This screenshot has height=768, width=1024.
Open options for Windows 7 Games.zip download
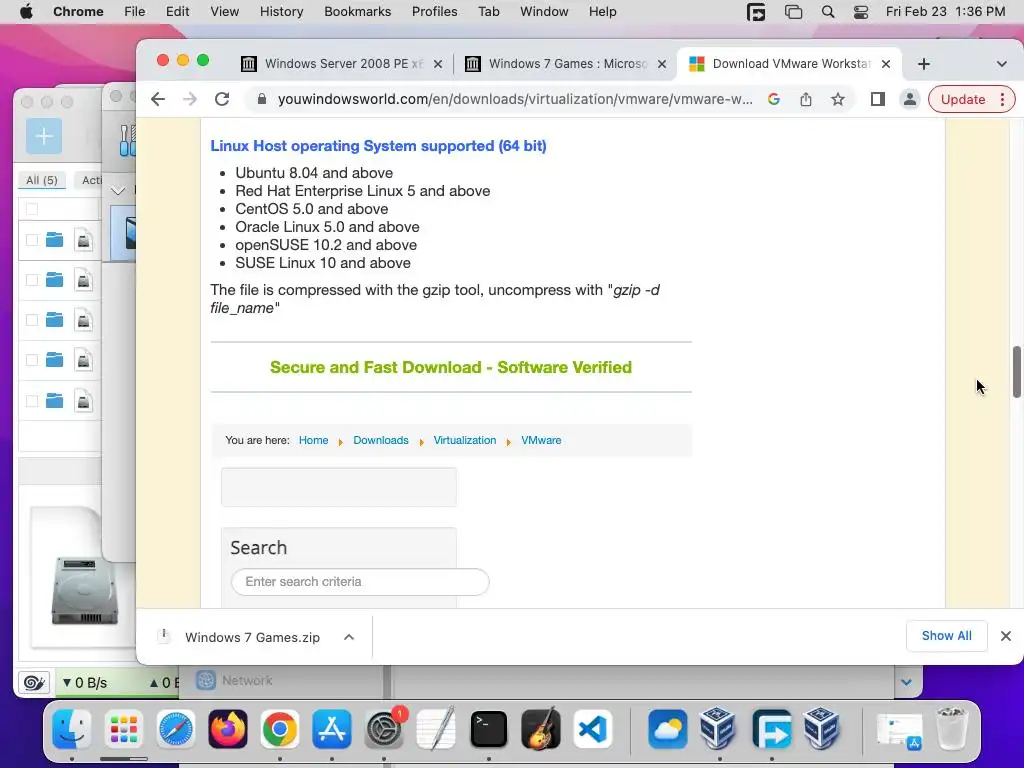pos(349,637)
